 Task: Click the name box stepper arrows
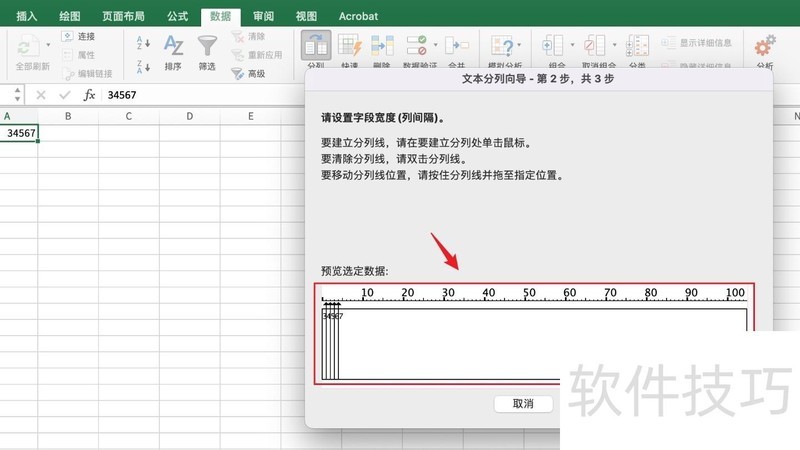coord(17,94)
